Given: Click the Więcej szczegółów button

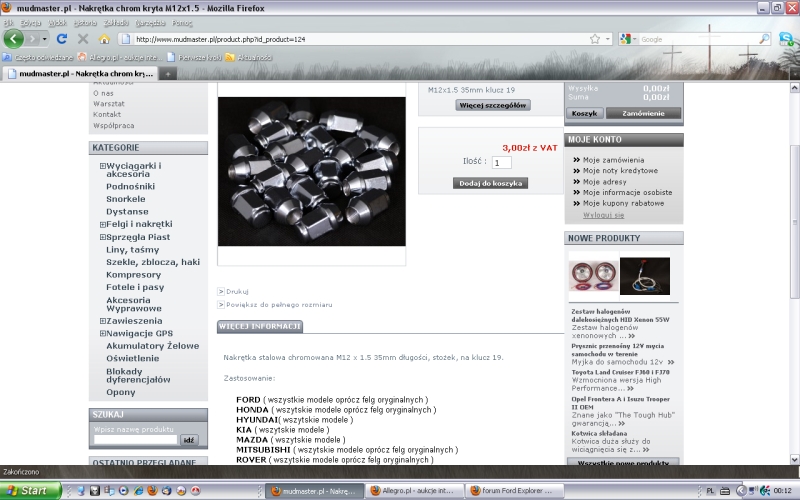Looking at the screenshot, I should point(493,105).
